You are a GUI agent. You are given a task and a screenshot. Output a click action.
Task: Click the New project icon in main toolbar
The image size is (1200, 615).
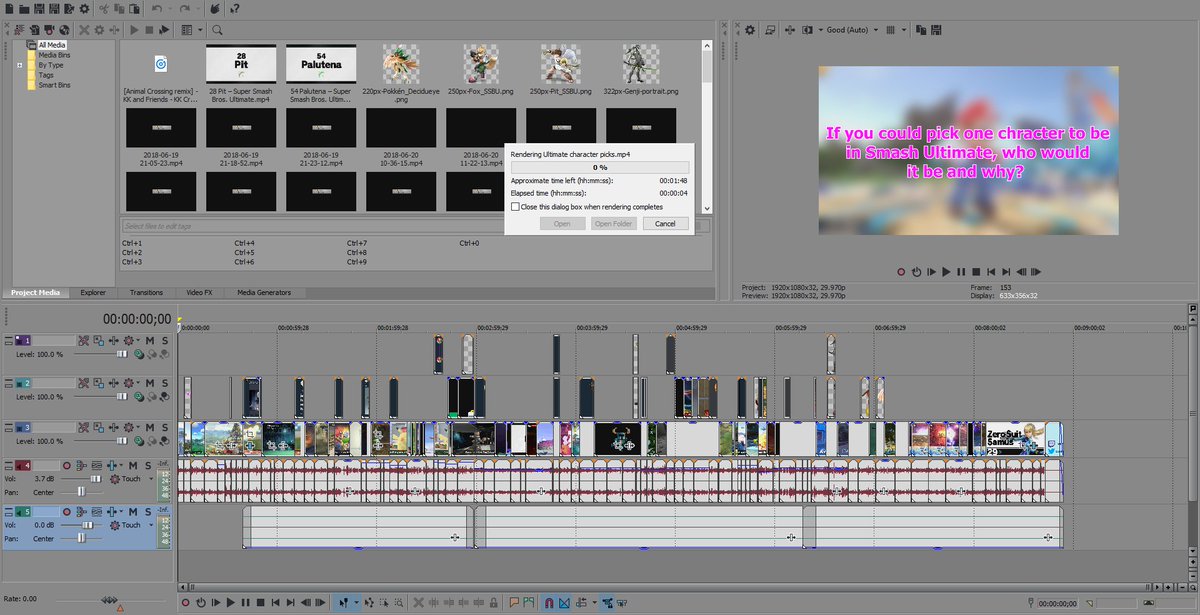click(x=9, y=9)
